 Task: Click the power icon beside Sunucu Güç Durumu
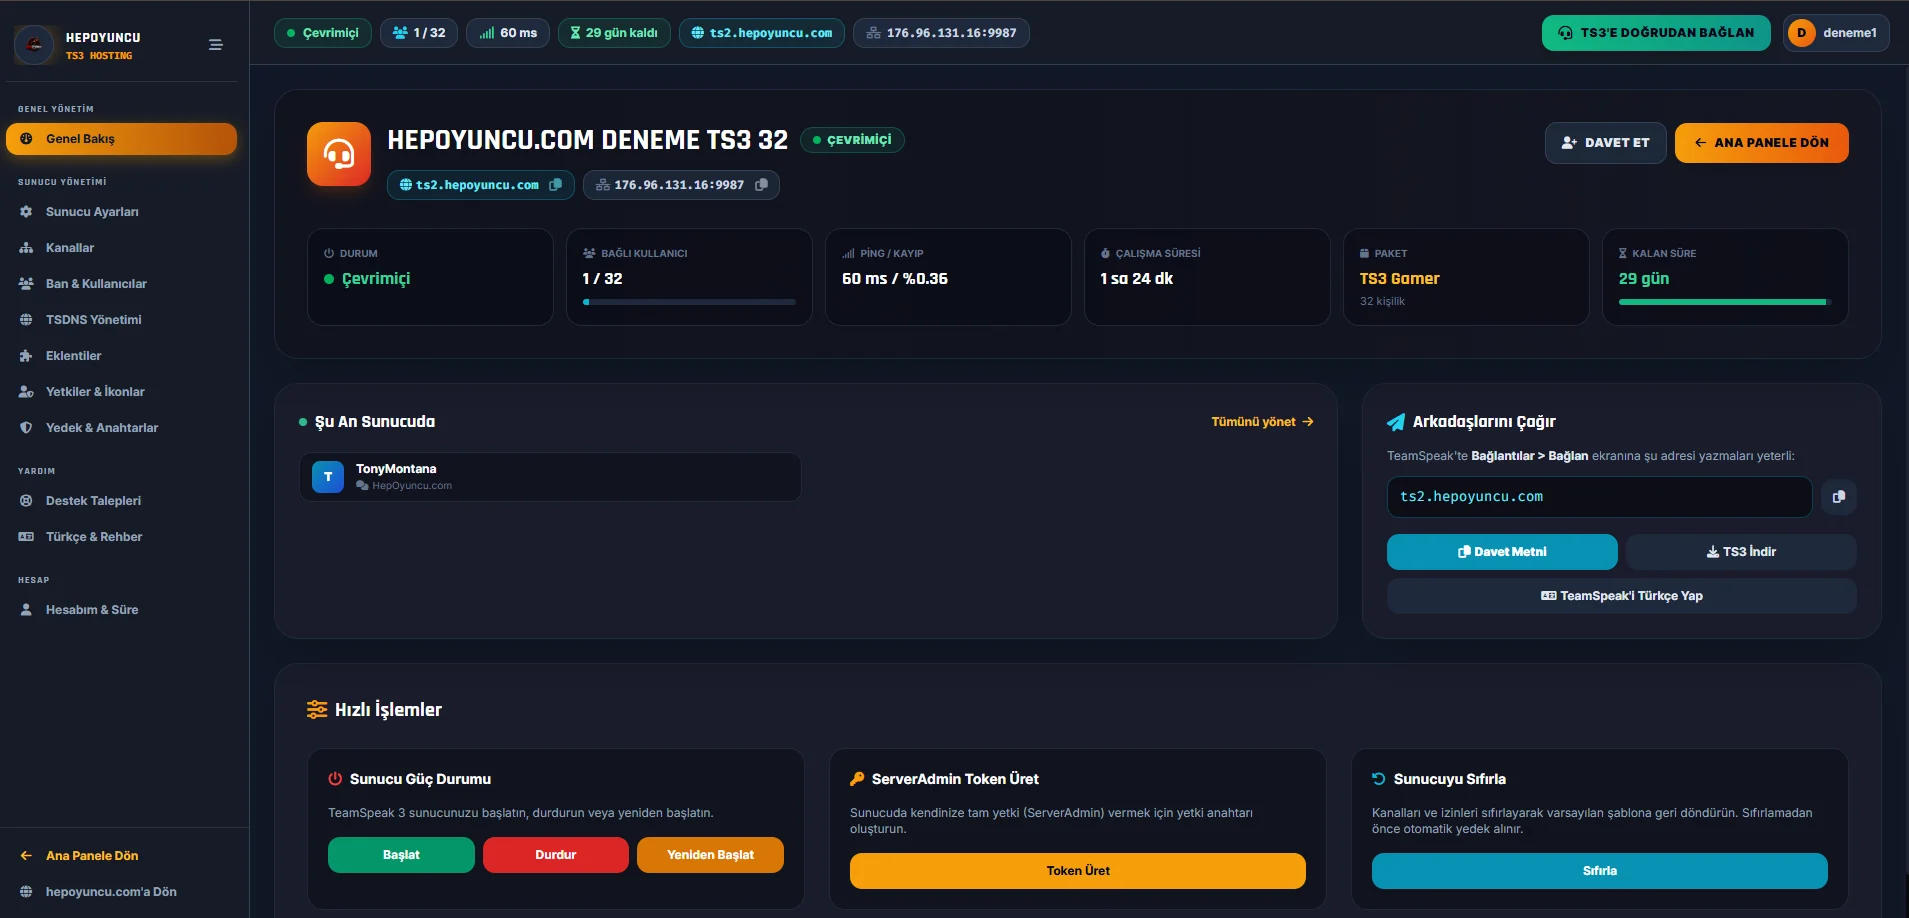pos(335,779)
